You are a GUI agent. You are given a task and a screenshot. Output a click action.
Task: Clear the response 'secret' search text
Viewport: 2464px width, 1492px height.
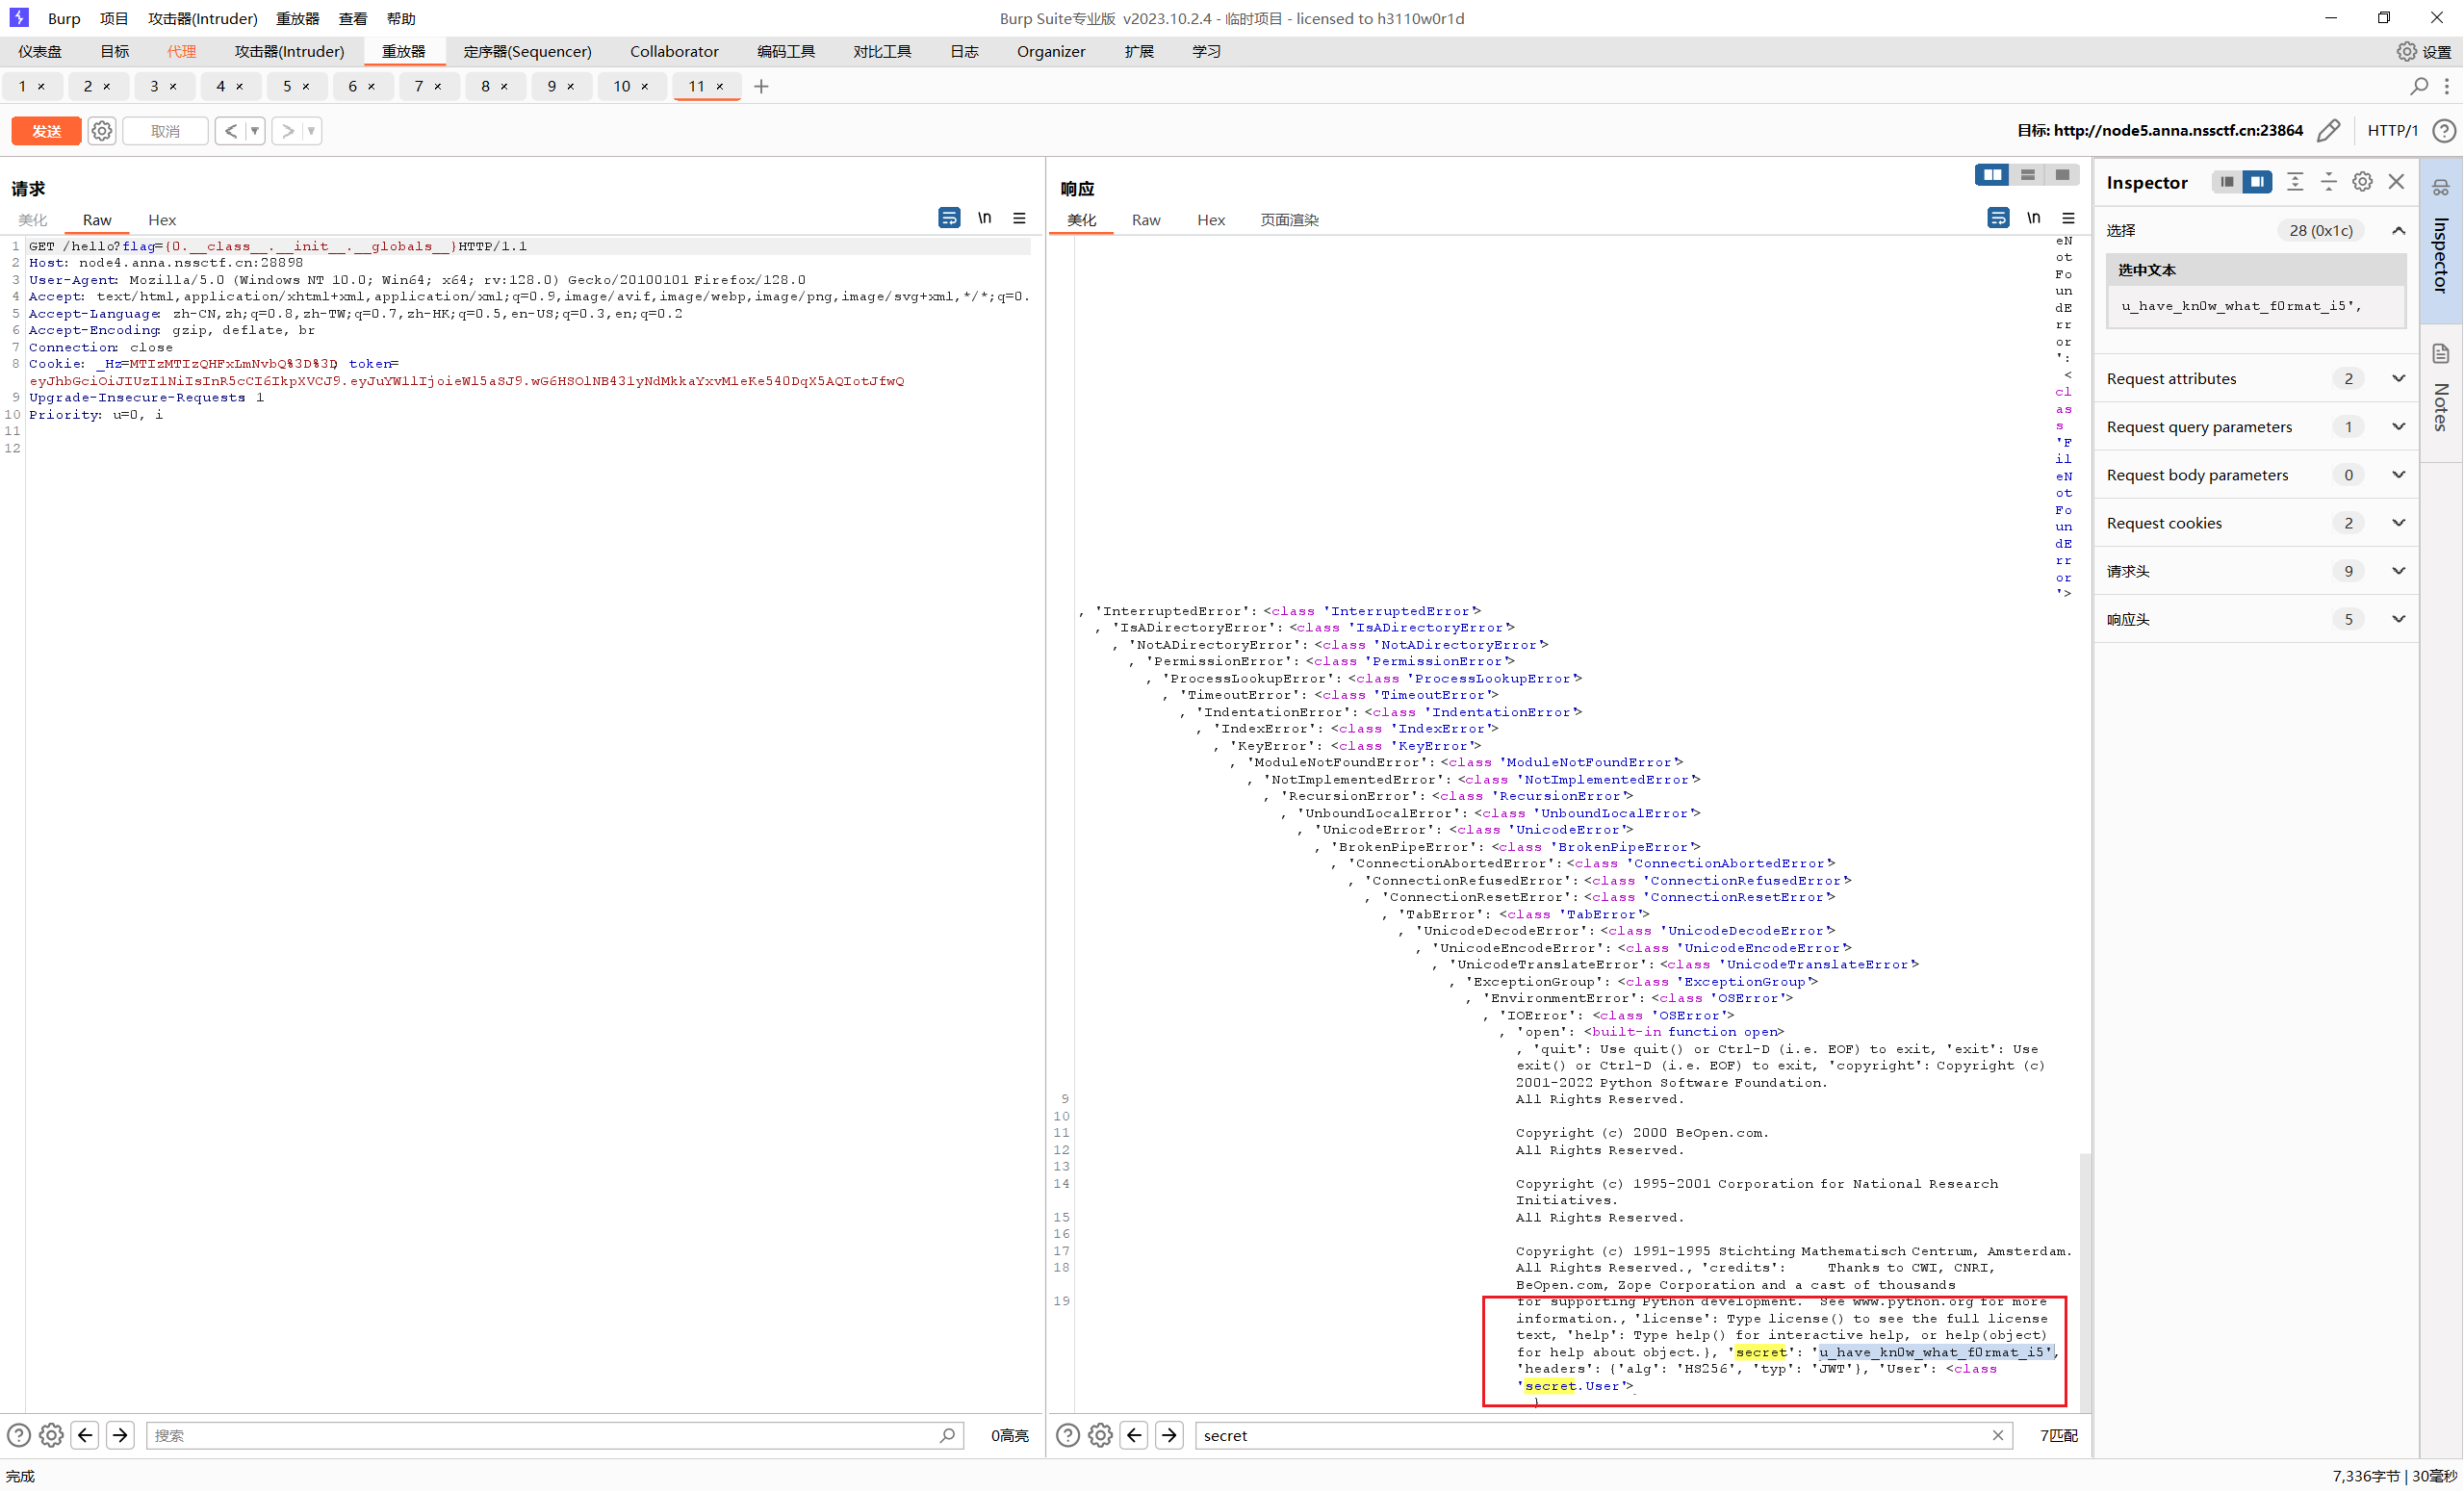click(1997, 1435)
